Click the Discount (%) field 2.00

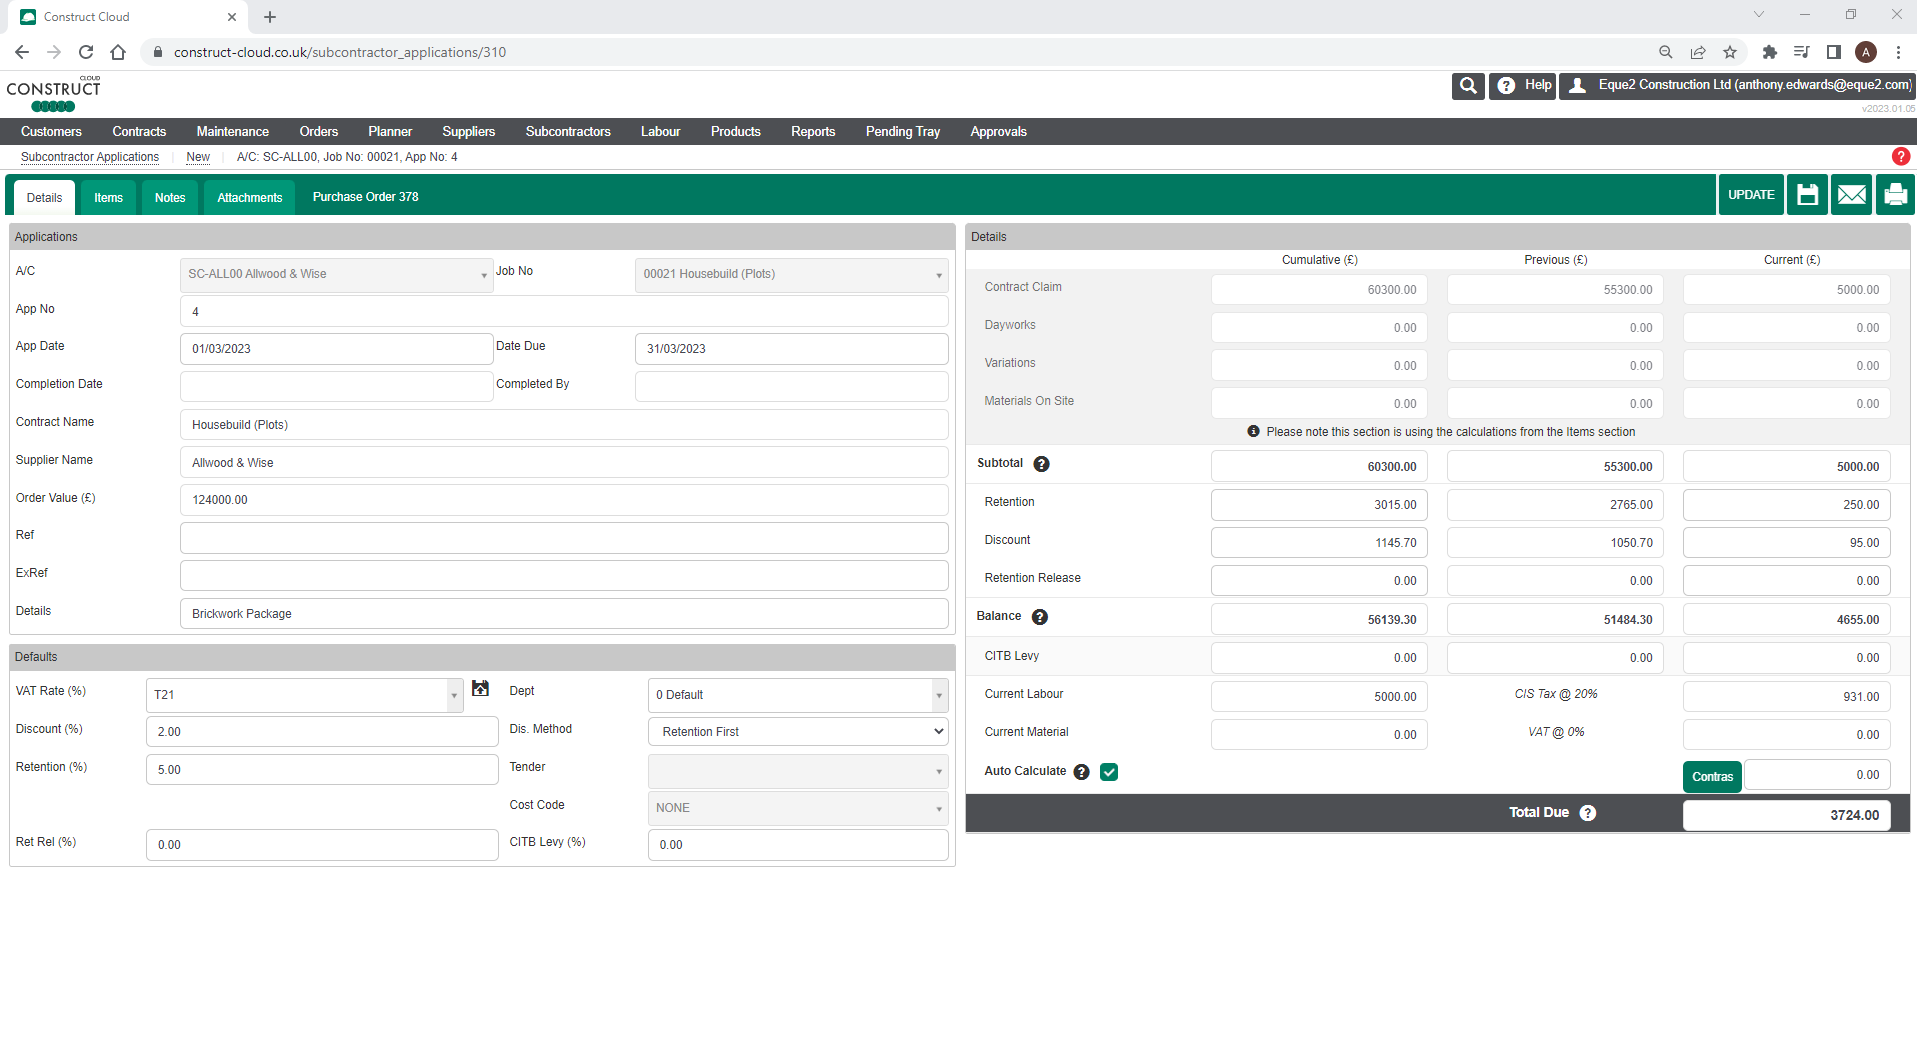pyautogui.click(x=322, y=732)
